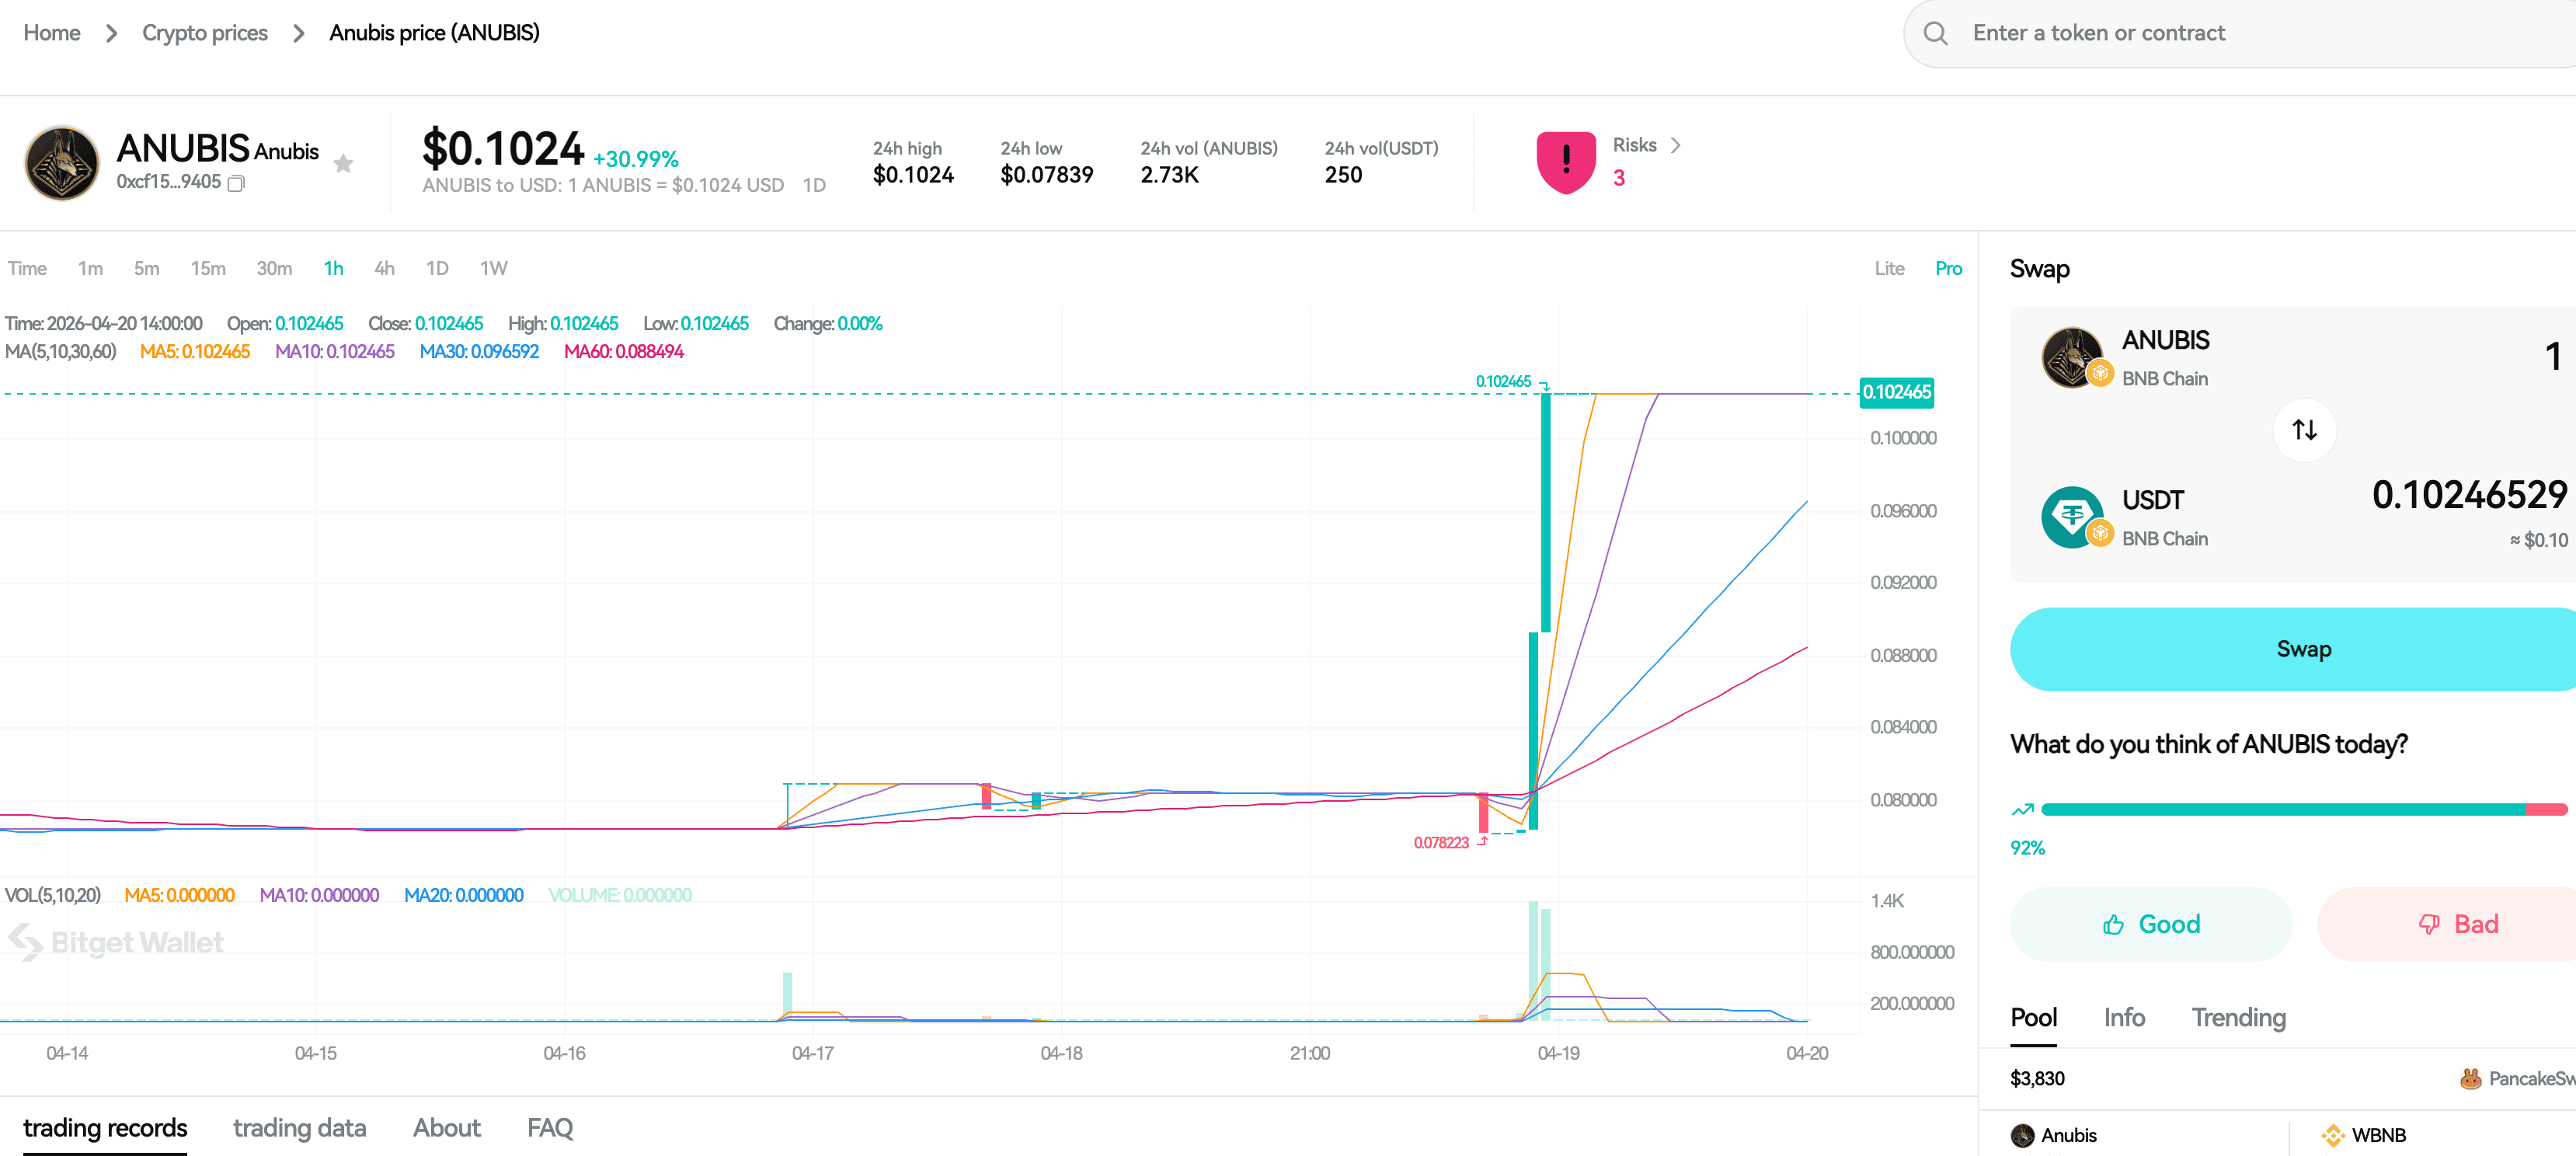
Task: Copy the contract address 0xcf15...9405
Action: pos(237,183)
